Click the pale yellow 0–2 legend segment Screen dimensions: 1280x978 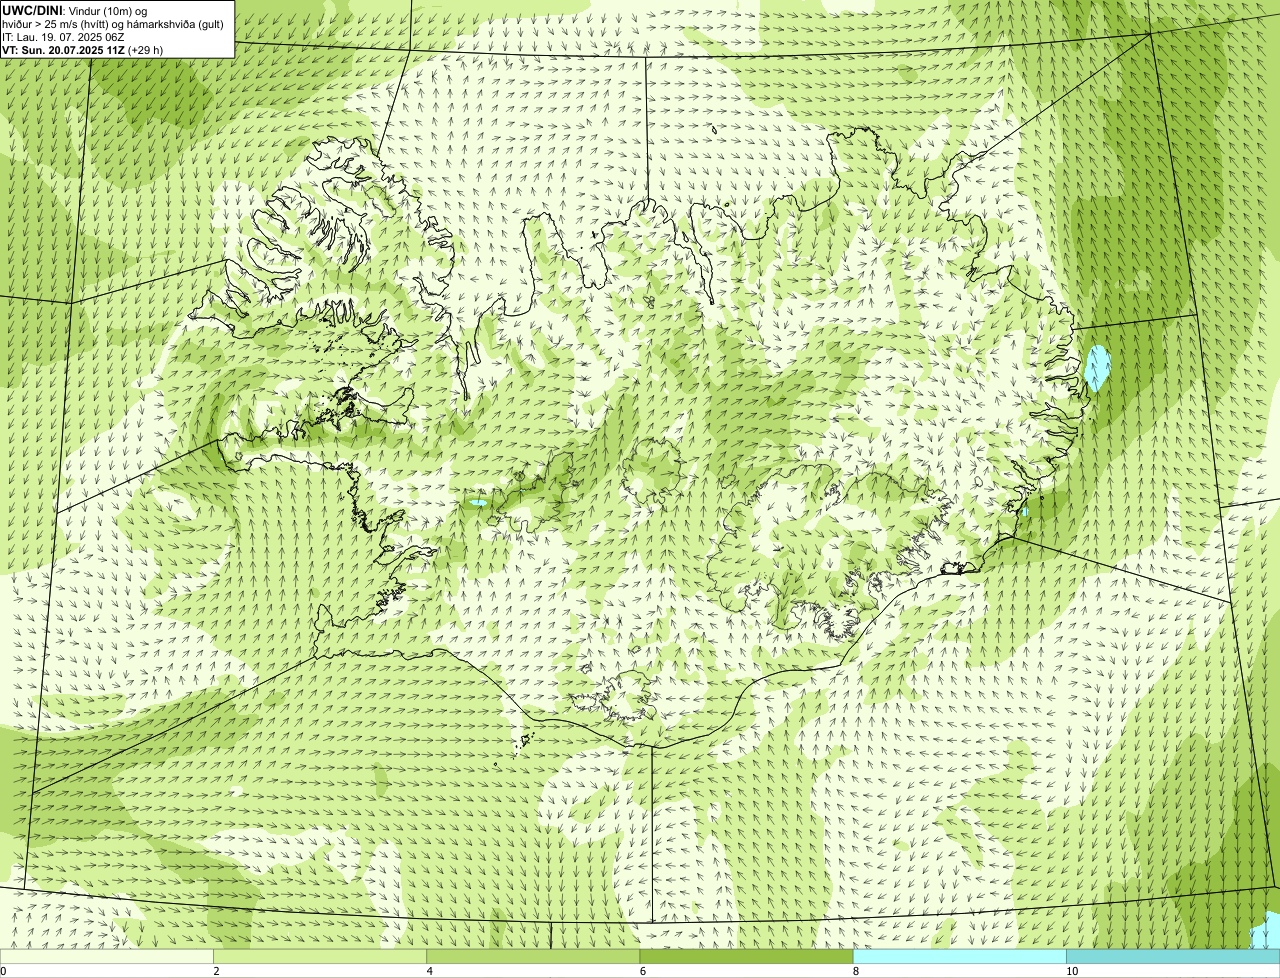tap(106, 956)
